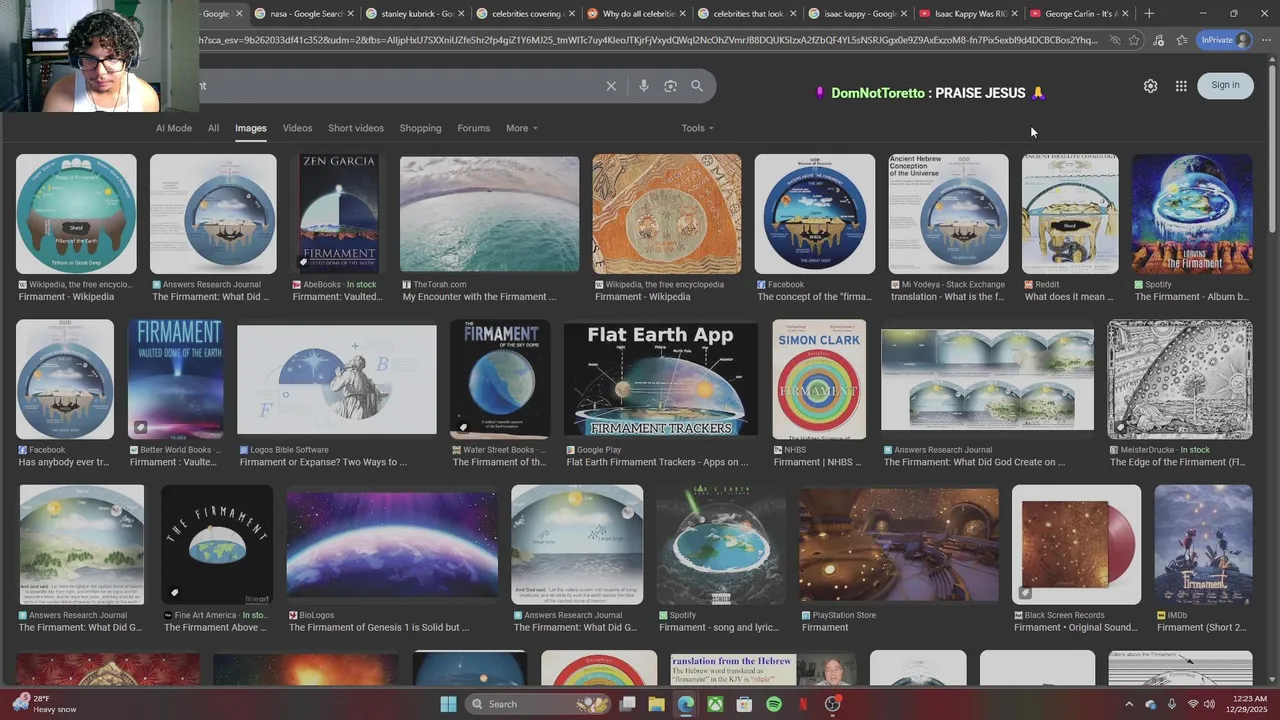Open the Favorites list icon in Edge toolbar
The width and height of the screenshot is (1280, 720).
click(x=1181, y=40)
